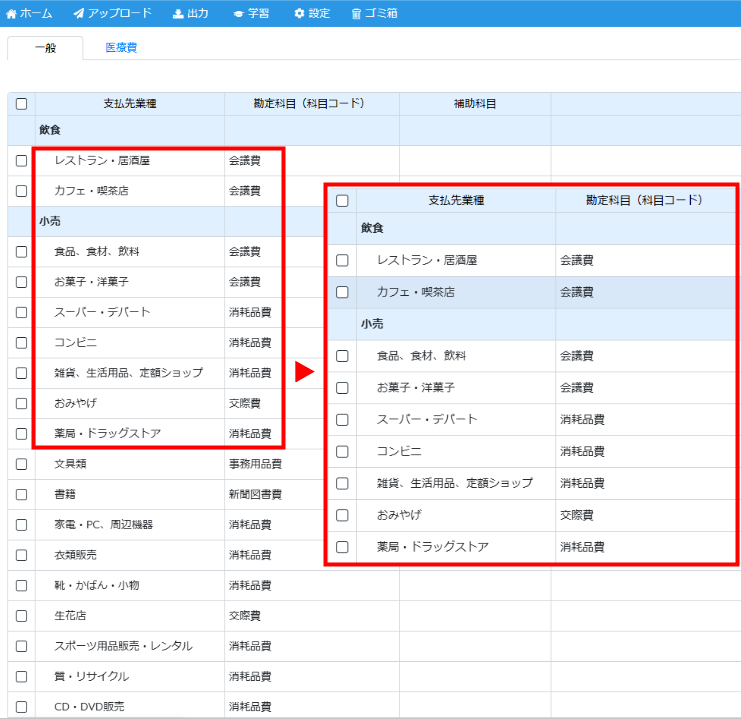Click 消耗品費 in the CD・DVD販売 row
Image resolution: width=741 pixels, height=719 pixels.
point(250,707)
